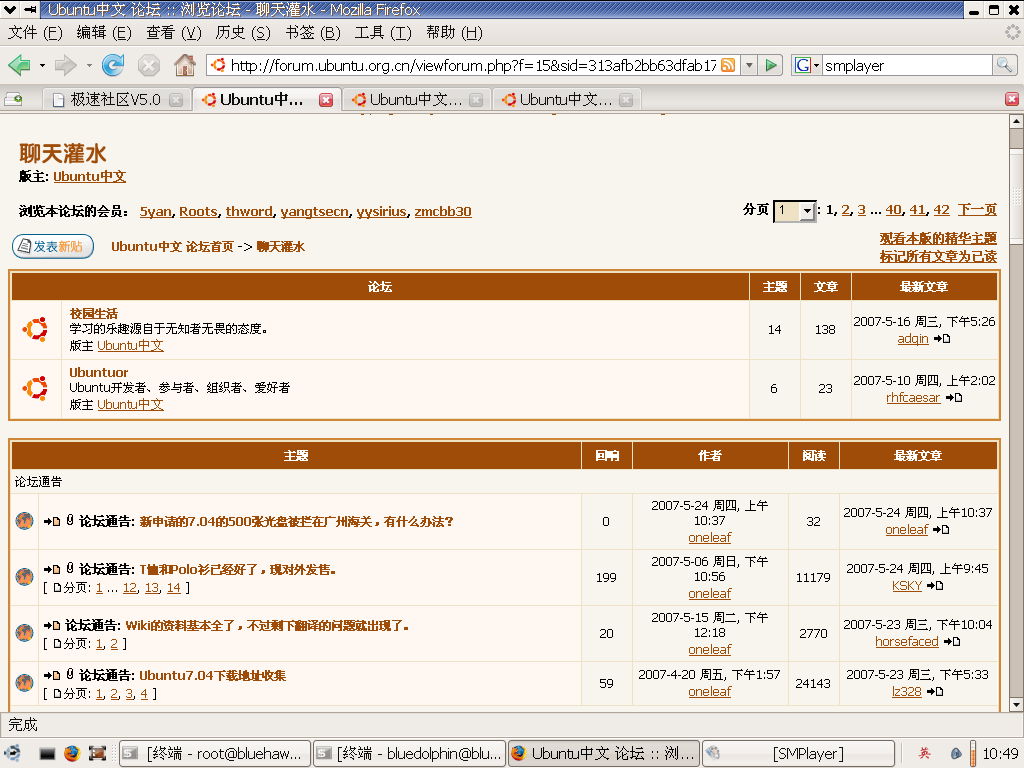This screenshot has height=768, width=1024.
Task: Go to page 14 of the T恤 topic
Action: pos(173,588)
